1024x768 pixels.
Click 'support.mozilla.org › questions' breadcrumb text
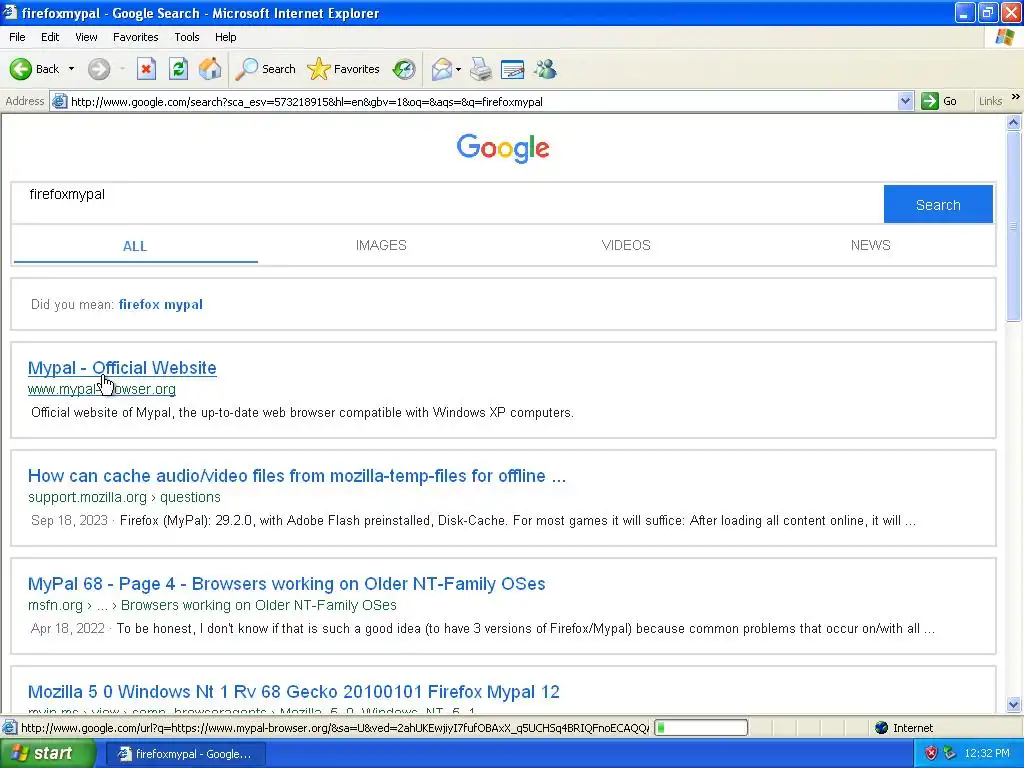[x=124, y=497]
